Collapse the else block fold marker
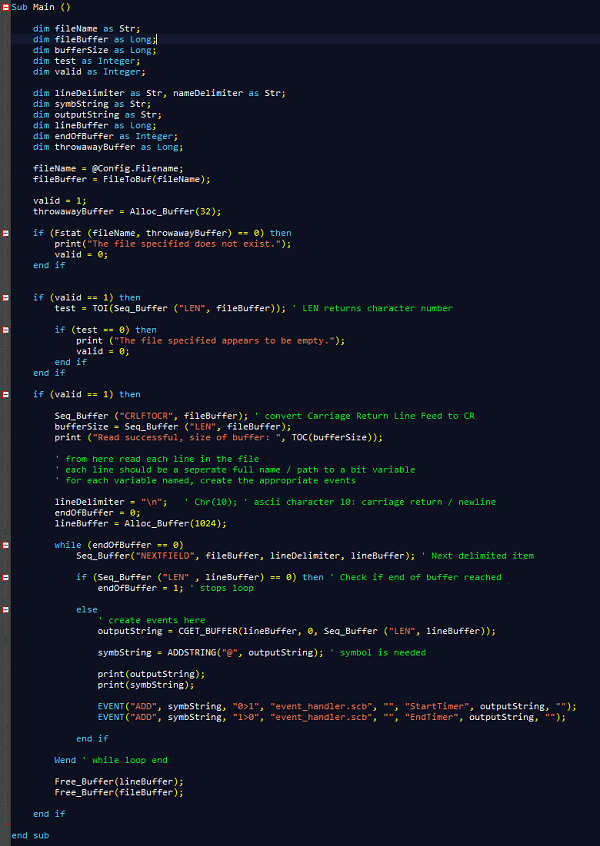600x846 pixels. coord(6,609)
